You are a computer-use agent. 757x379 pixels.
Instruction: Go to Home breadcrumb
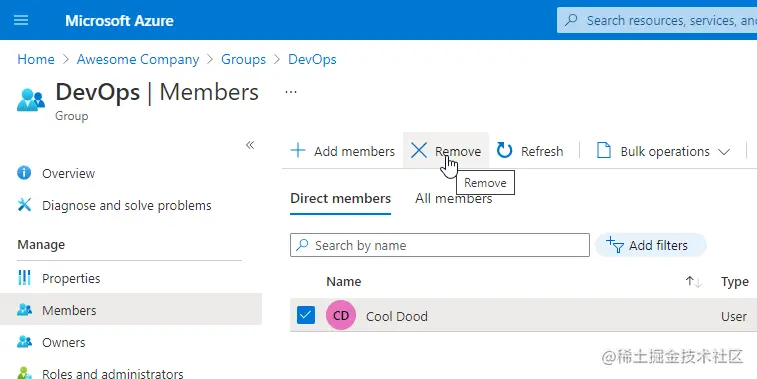tap(36, 59)
